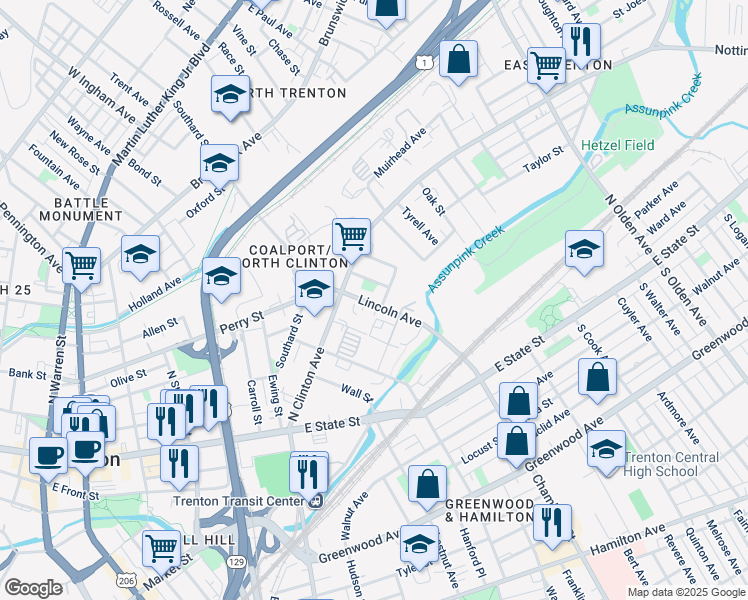The image size is (748, 600).
Task: Click the shopping cart at Coalport/North Clinton
Action: pyautogui.click(x=351, y=238)
